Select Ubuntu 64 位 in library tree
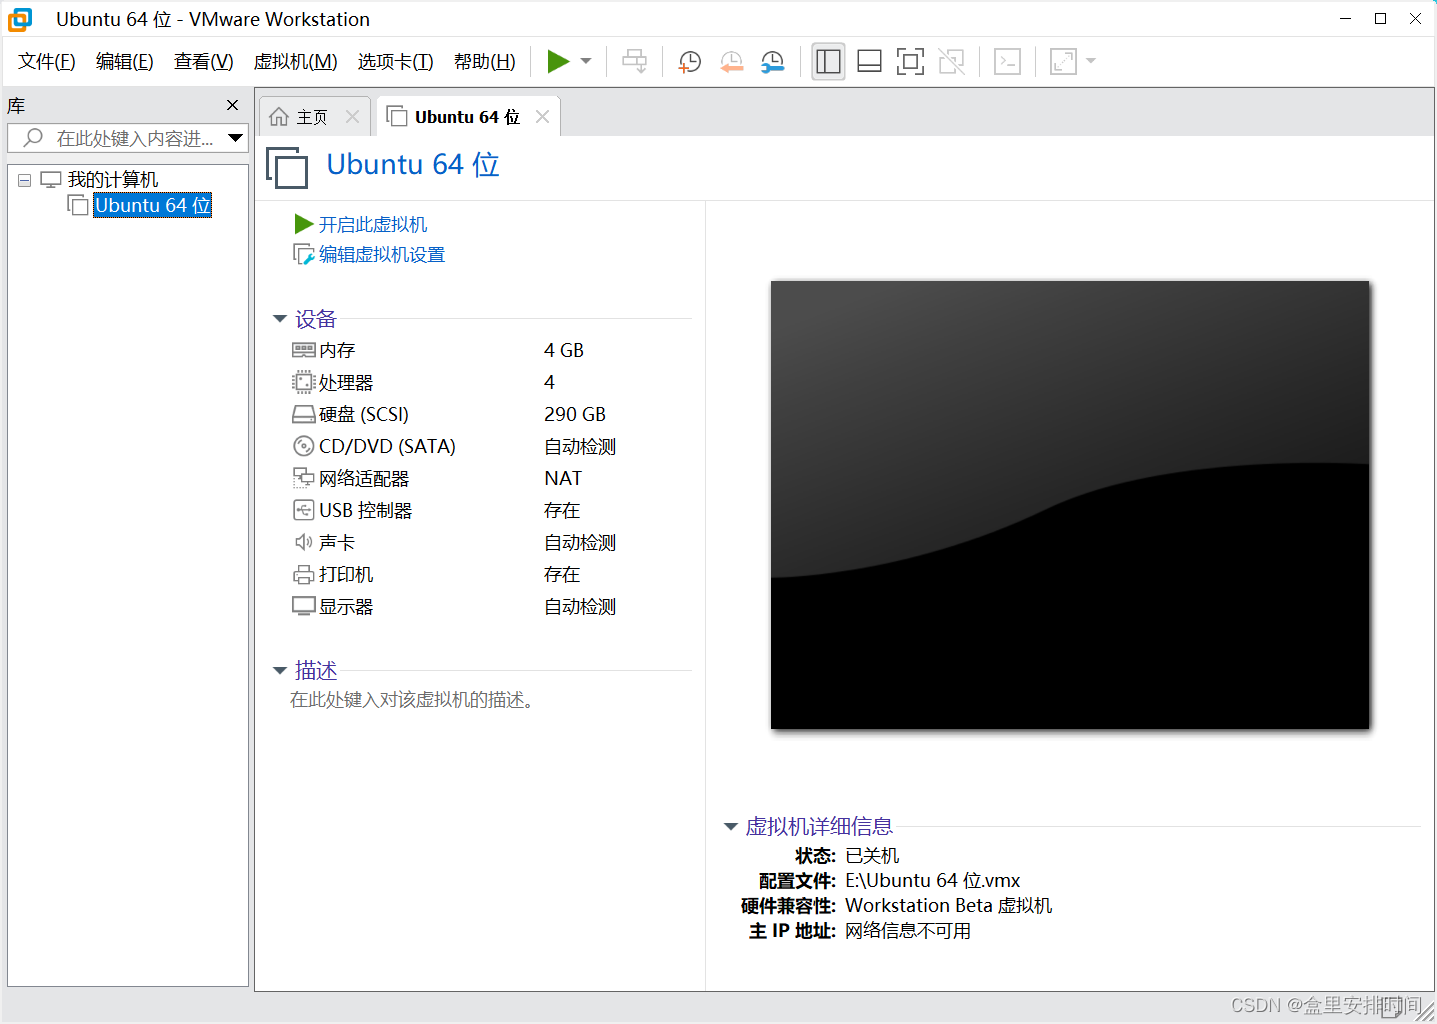The height and width of the screenshot is (1024, 1437). [x=153, y=205]
